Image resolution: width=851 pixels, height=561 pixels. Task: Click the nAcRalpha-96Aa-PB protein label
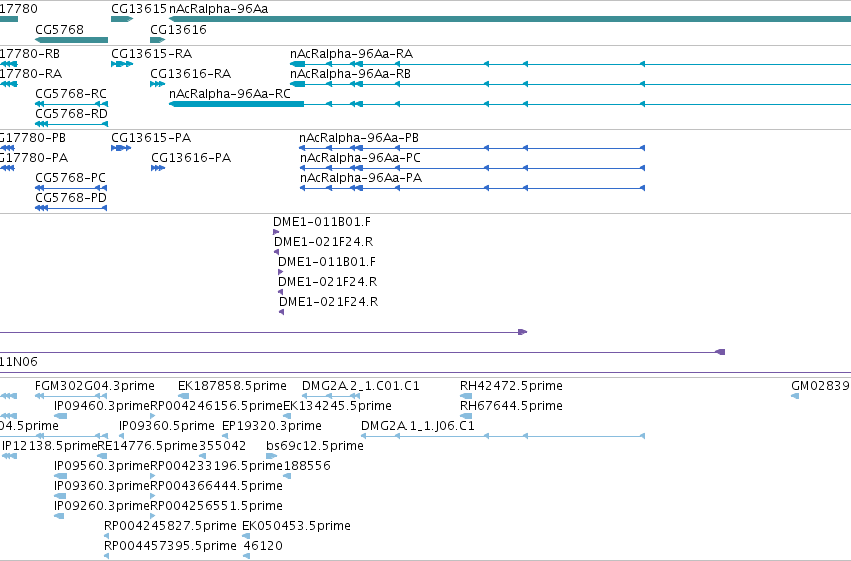coord(359,138)
